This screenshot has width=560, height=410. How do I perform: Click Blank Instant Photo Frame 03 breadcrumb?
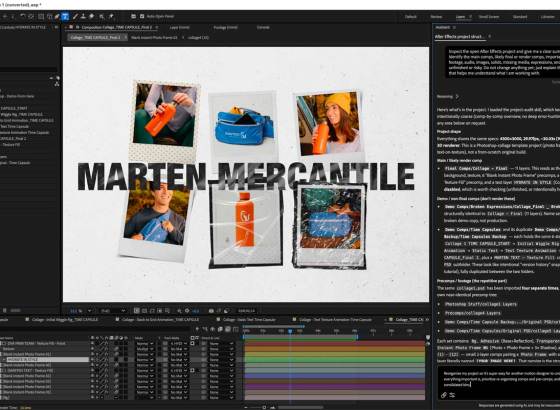point(154,38)
